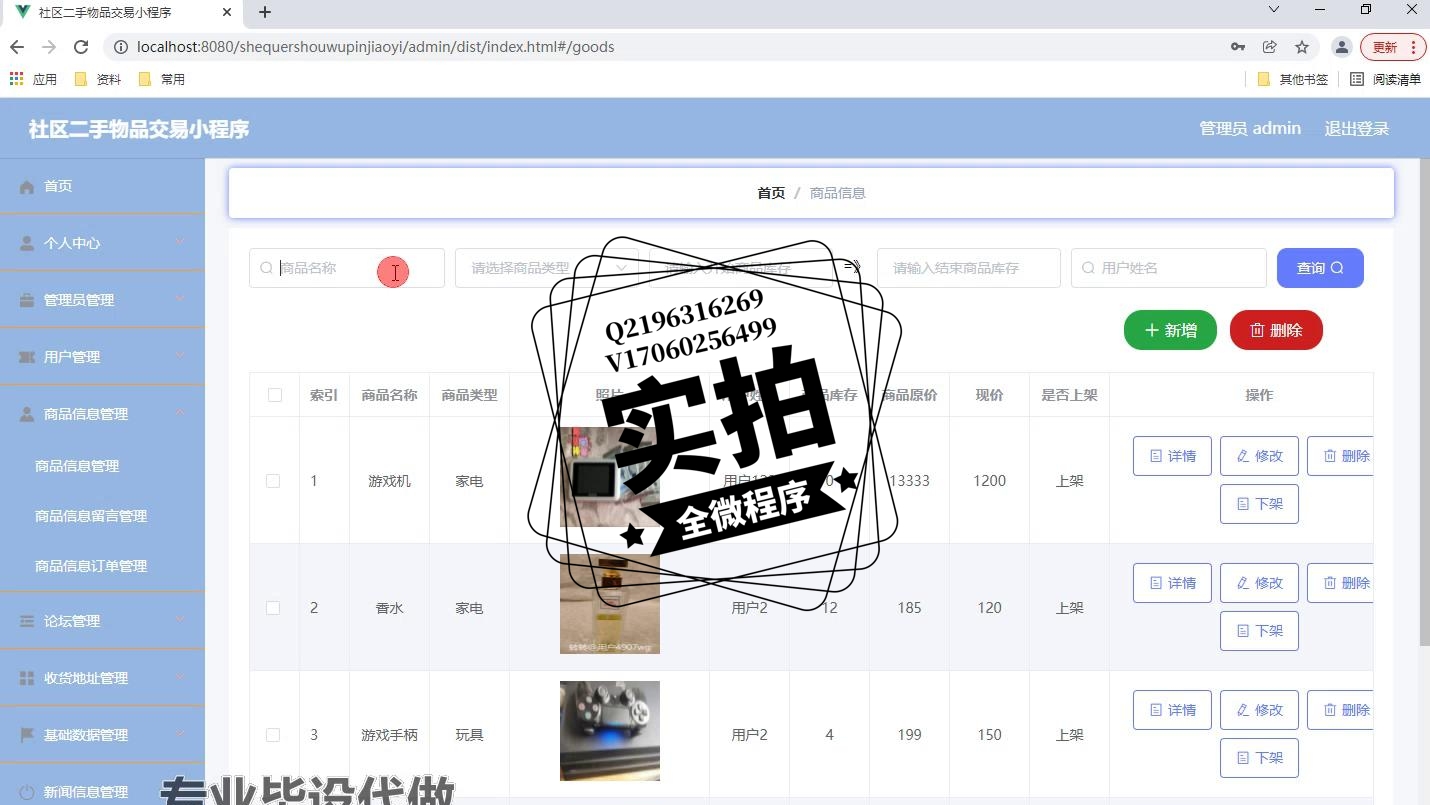This screenshot has width=1430, height=805.
Task: Click the browser reload icon
Action: 82,47
